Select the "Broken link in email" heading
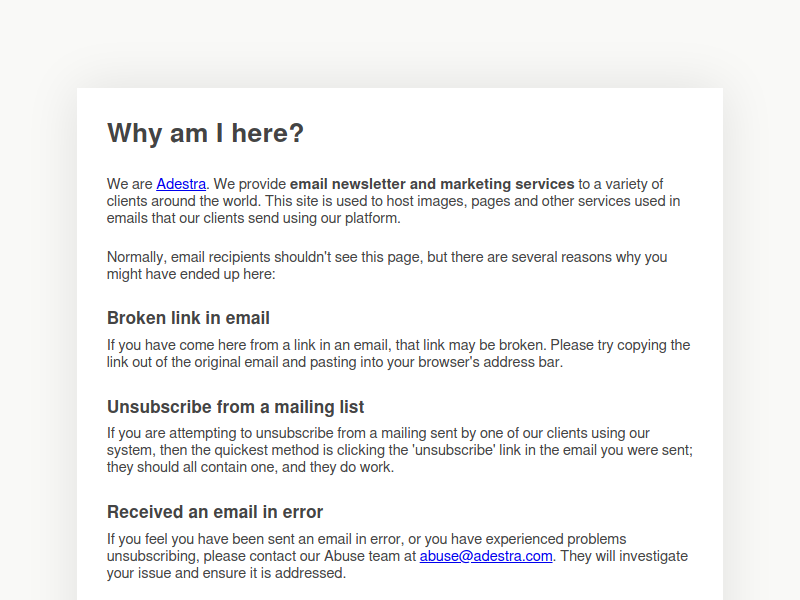800x600 pixels. 188,318
